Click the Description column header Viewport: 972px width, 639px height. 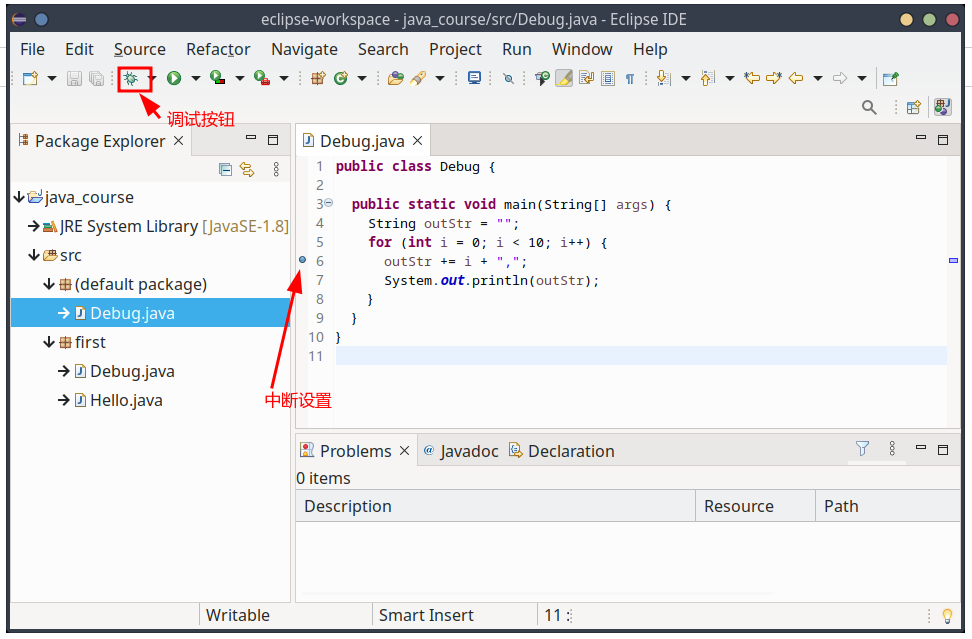coord(348,506)
